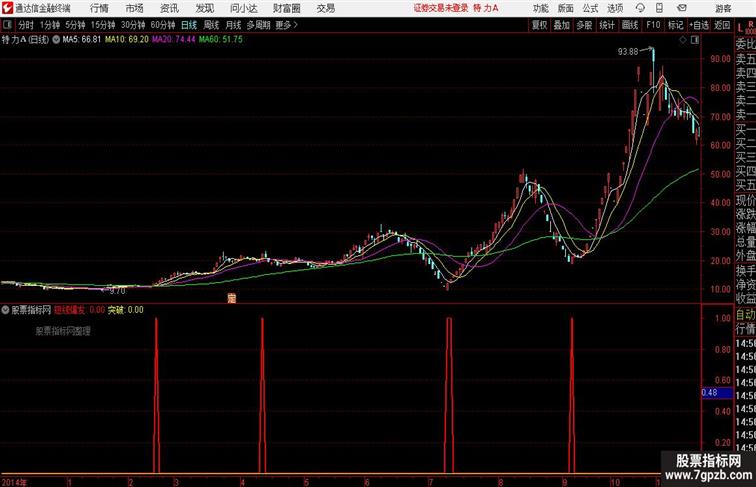The height and width of the screenshot is (487, 756).
Task: Click the customer service headset icon
Action: tap(640, 8)
